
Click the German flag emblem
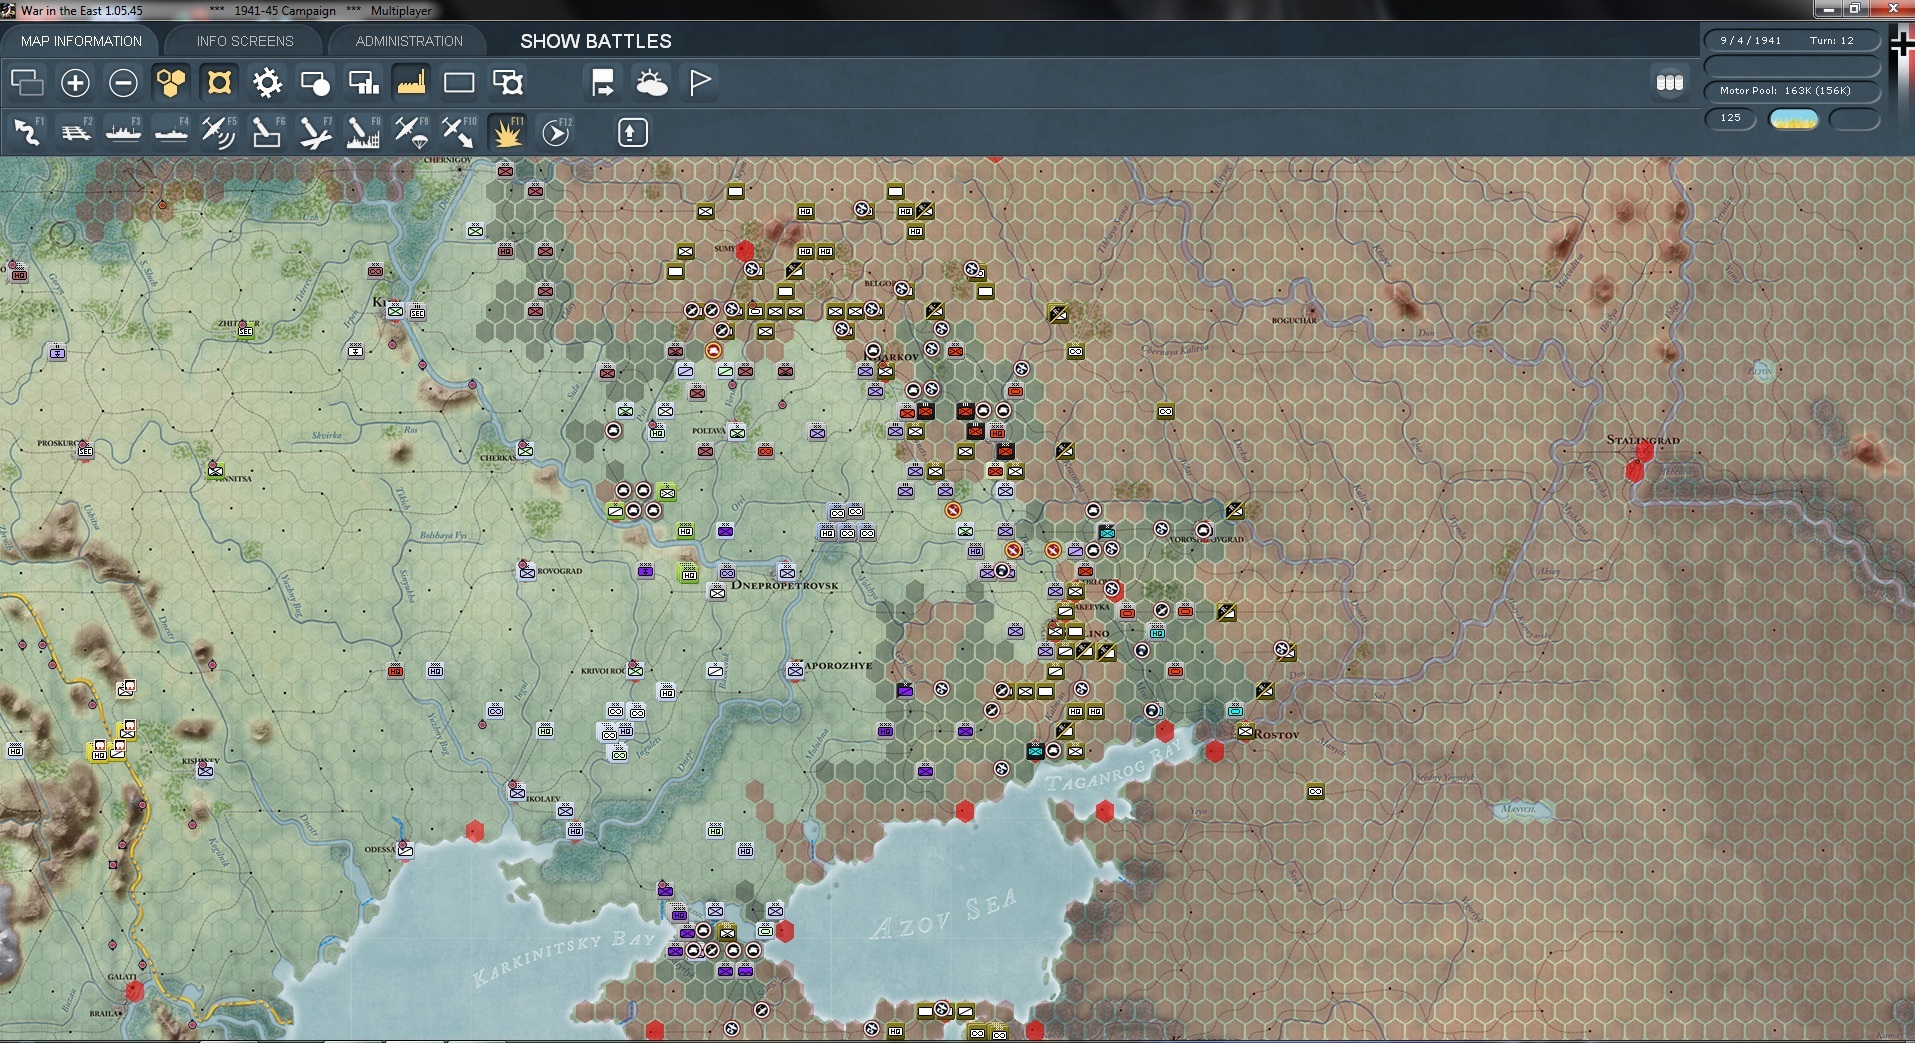tap(1903, 45)
